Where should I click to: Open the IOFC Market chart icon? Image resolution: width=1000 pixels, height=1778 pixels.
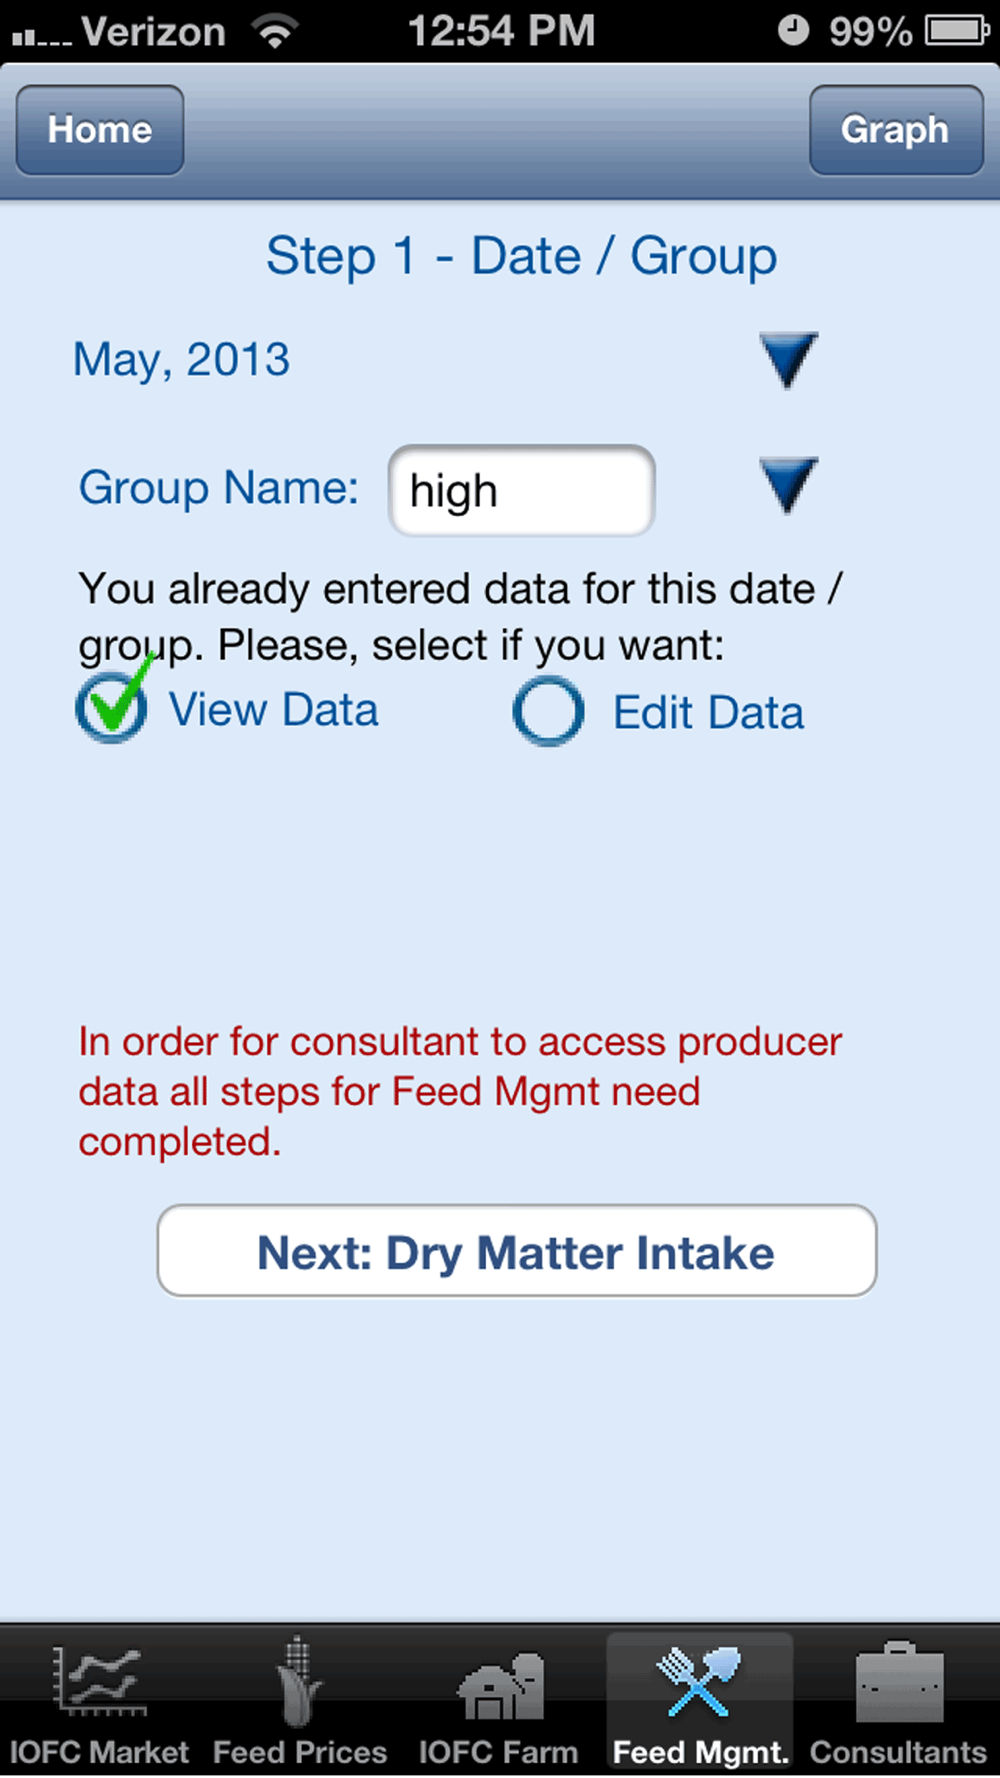coord(98,1680)
